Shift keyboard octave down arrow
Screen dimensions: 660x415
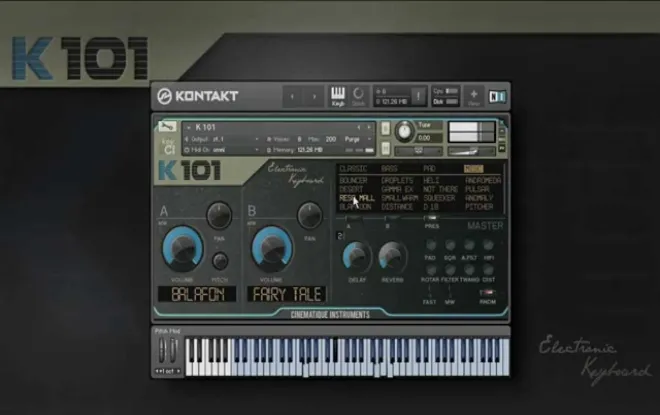[159, 371]
